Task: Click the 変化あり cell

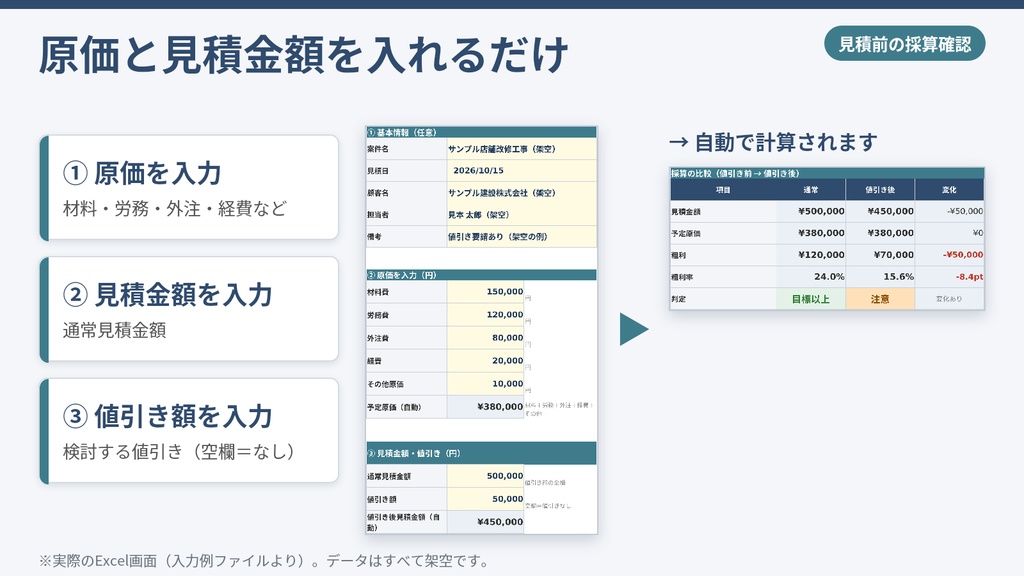Action: point(949,298)
